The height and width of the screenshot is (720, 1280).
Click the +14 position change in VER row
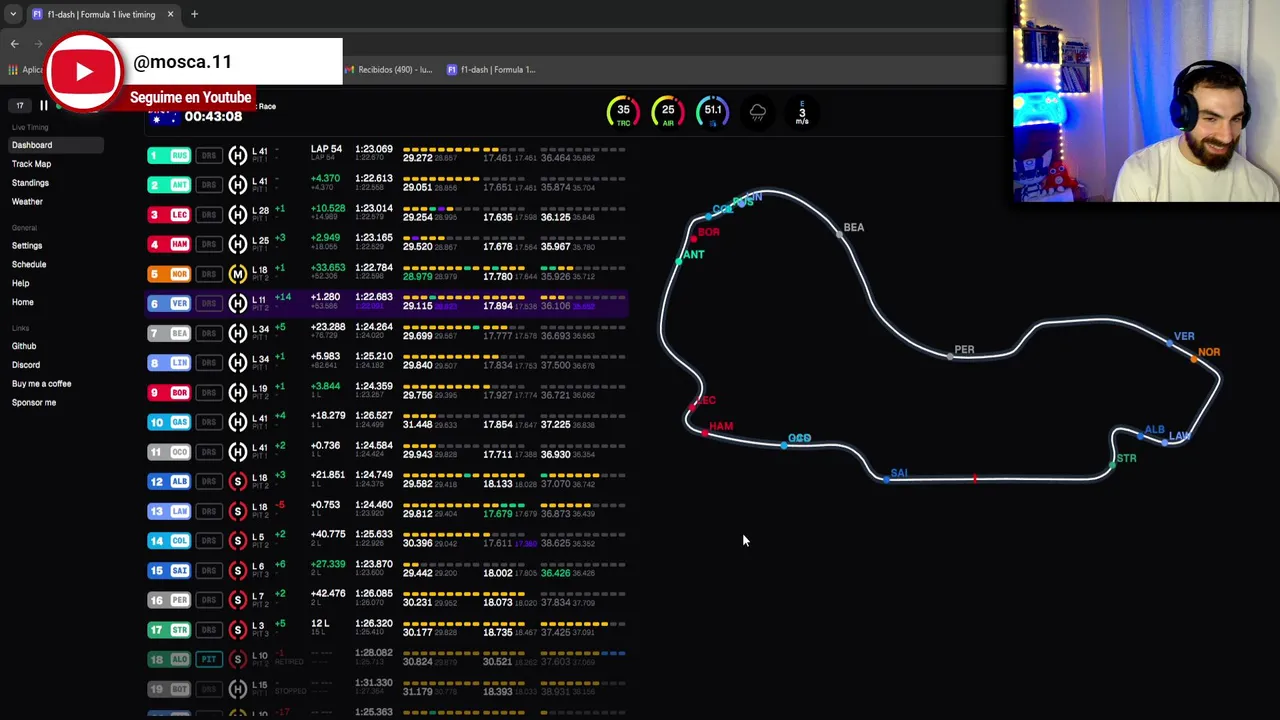(283, 297)
